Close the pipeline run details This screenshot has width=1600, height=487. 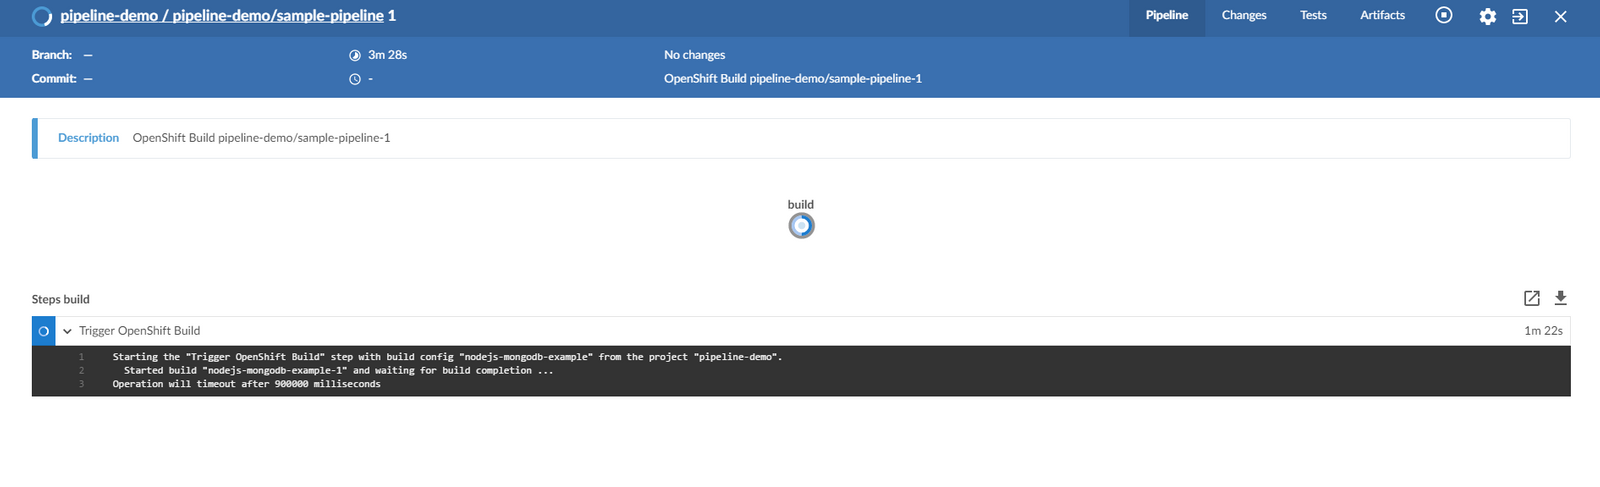(x=1560, y=16)
